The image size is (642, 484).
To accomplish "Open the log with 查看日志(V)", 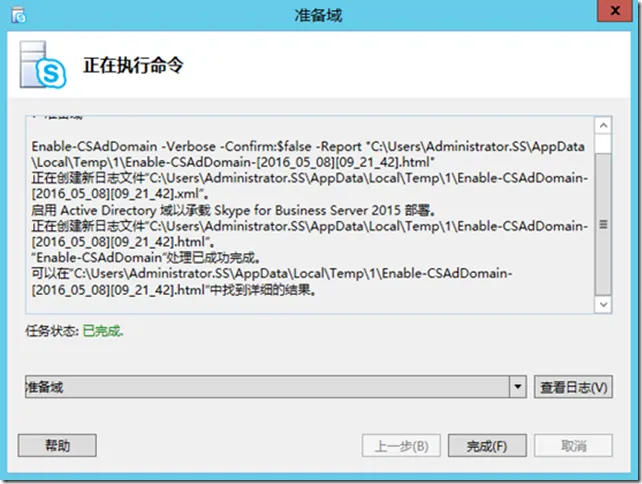I will pos(573,387).
